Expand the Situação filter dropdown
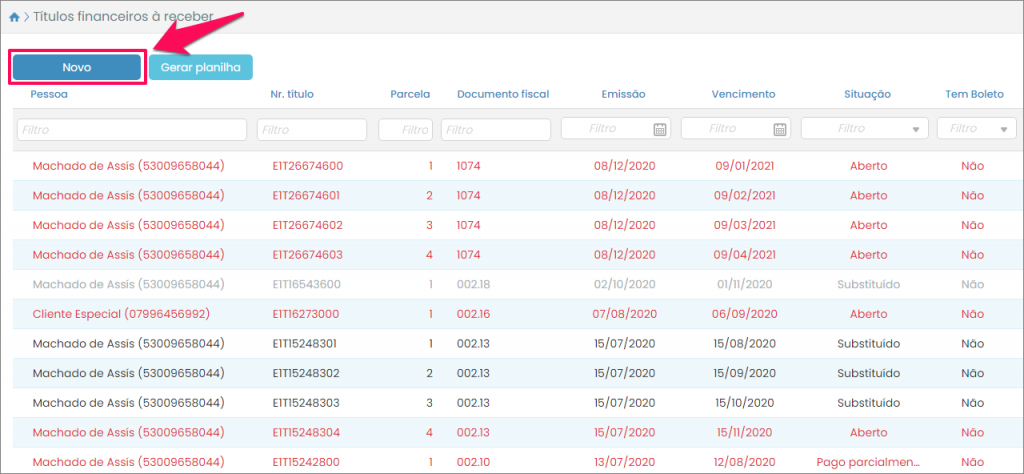Image resolution: width=1024 pixels, height=474 pixels. [x=915, y=130]
